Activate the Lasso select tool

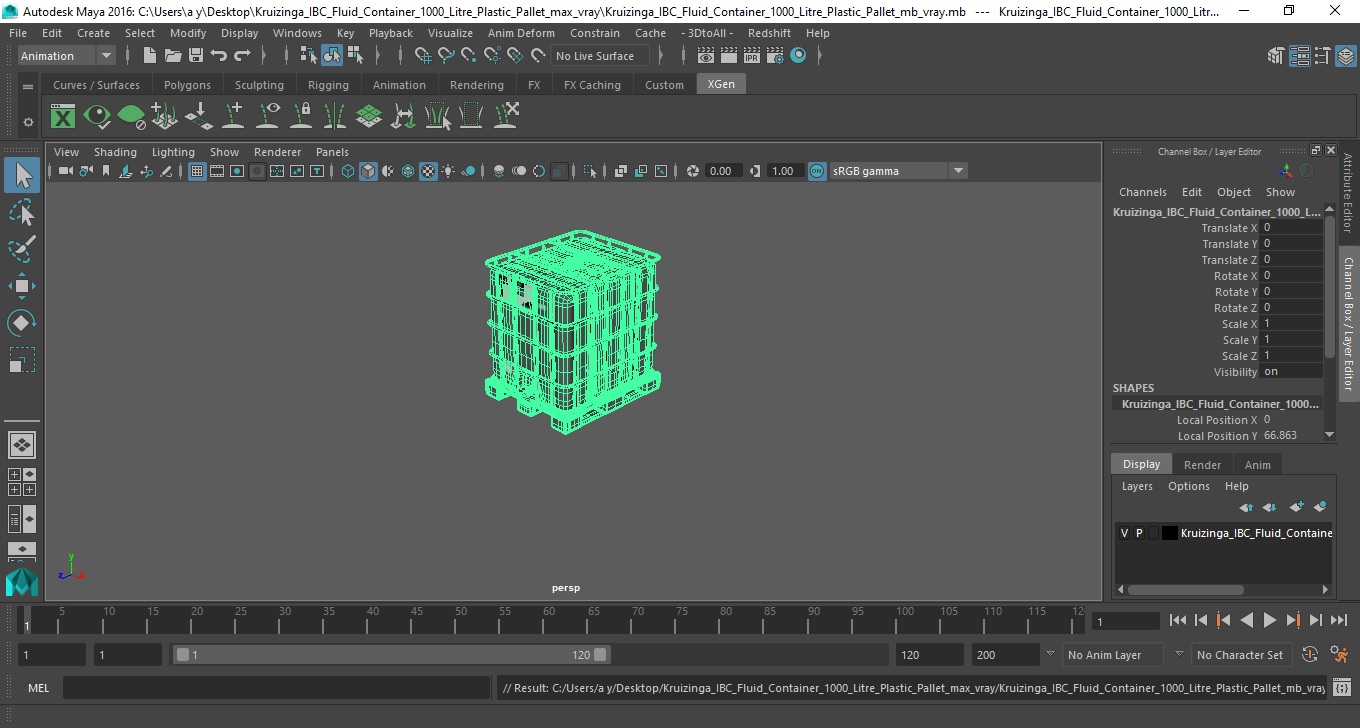(x=22, y=212)
